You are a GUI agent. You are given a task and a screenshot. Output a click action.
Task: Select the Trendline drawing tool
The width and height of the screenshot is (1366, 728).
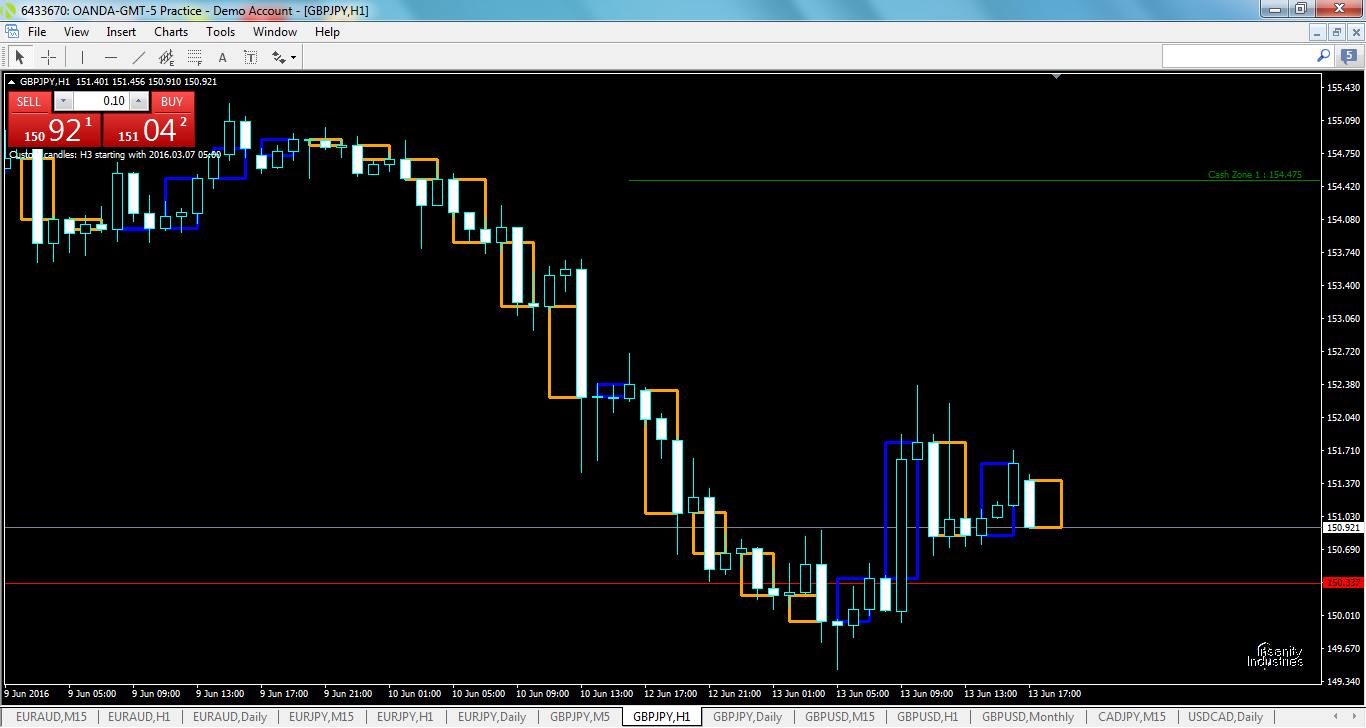[x=138, y=56]
